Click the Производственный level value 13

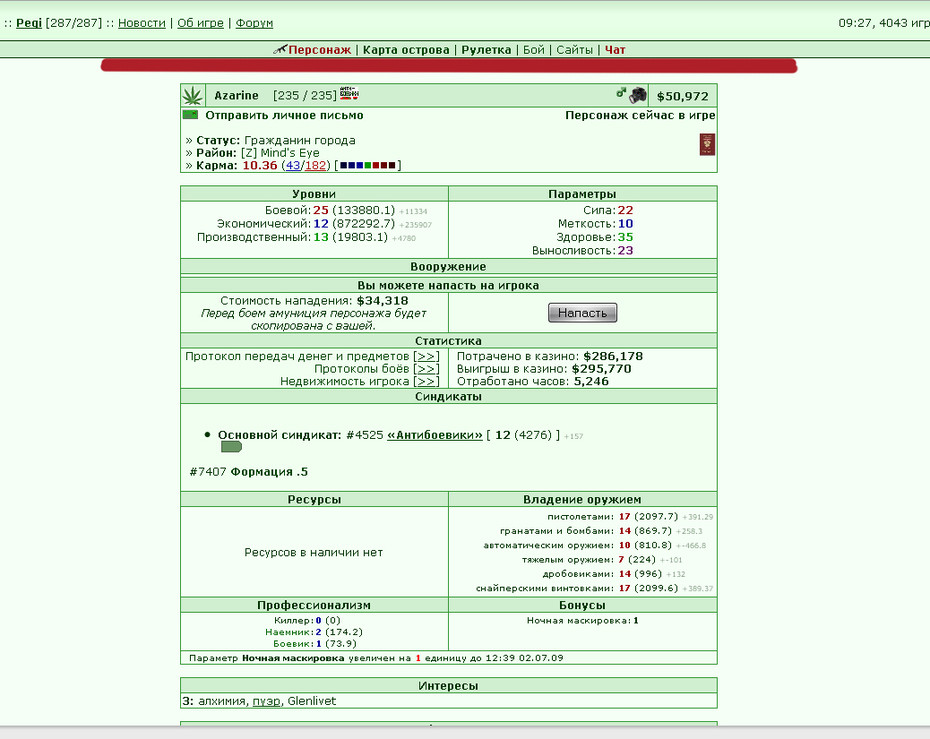[x=321, y=237]
